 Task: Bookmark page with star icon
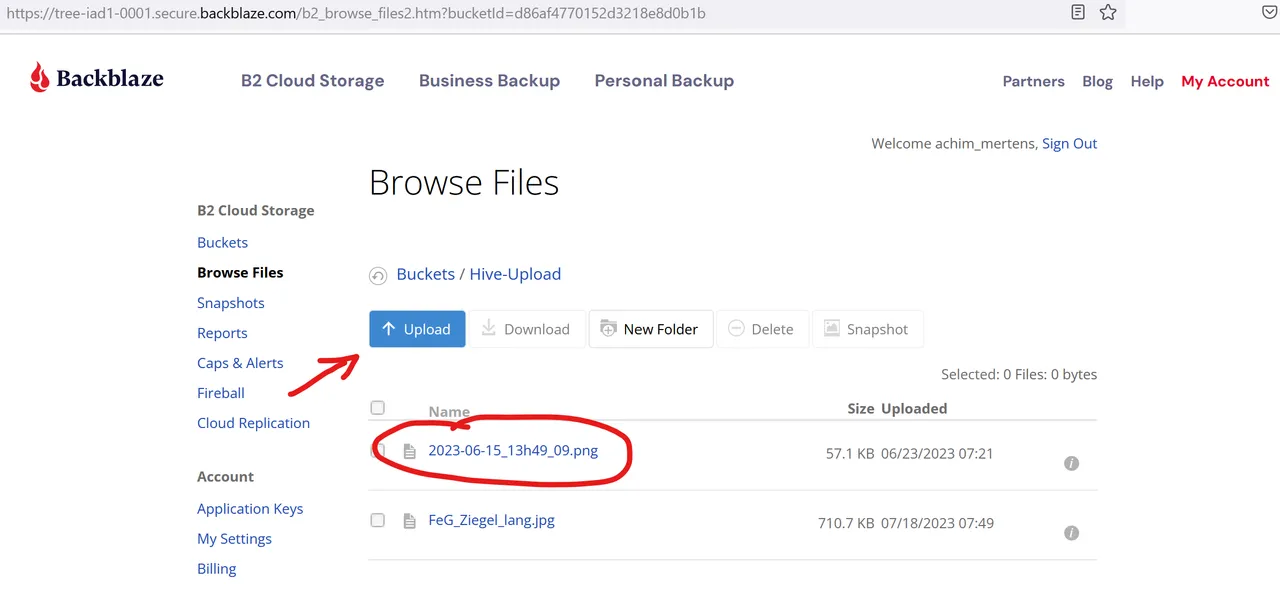click(1108, 12)
